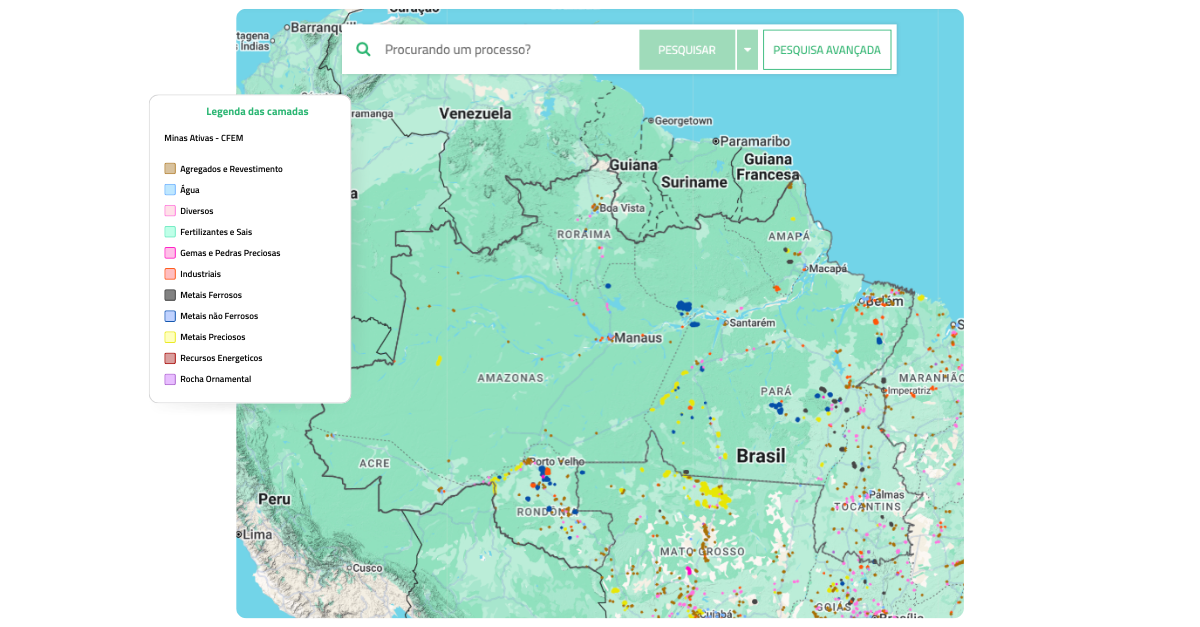
Task: Click the Água blue swatch
Action: (x=170, y=190)
